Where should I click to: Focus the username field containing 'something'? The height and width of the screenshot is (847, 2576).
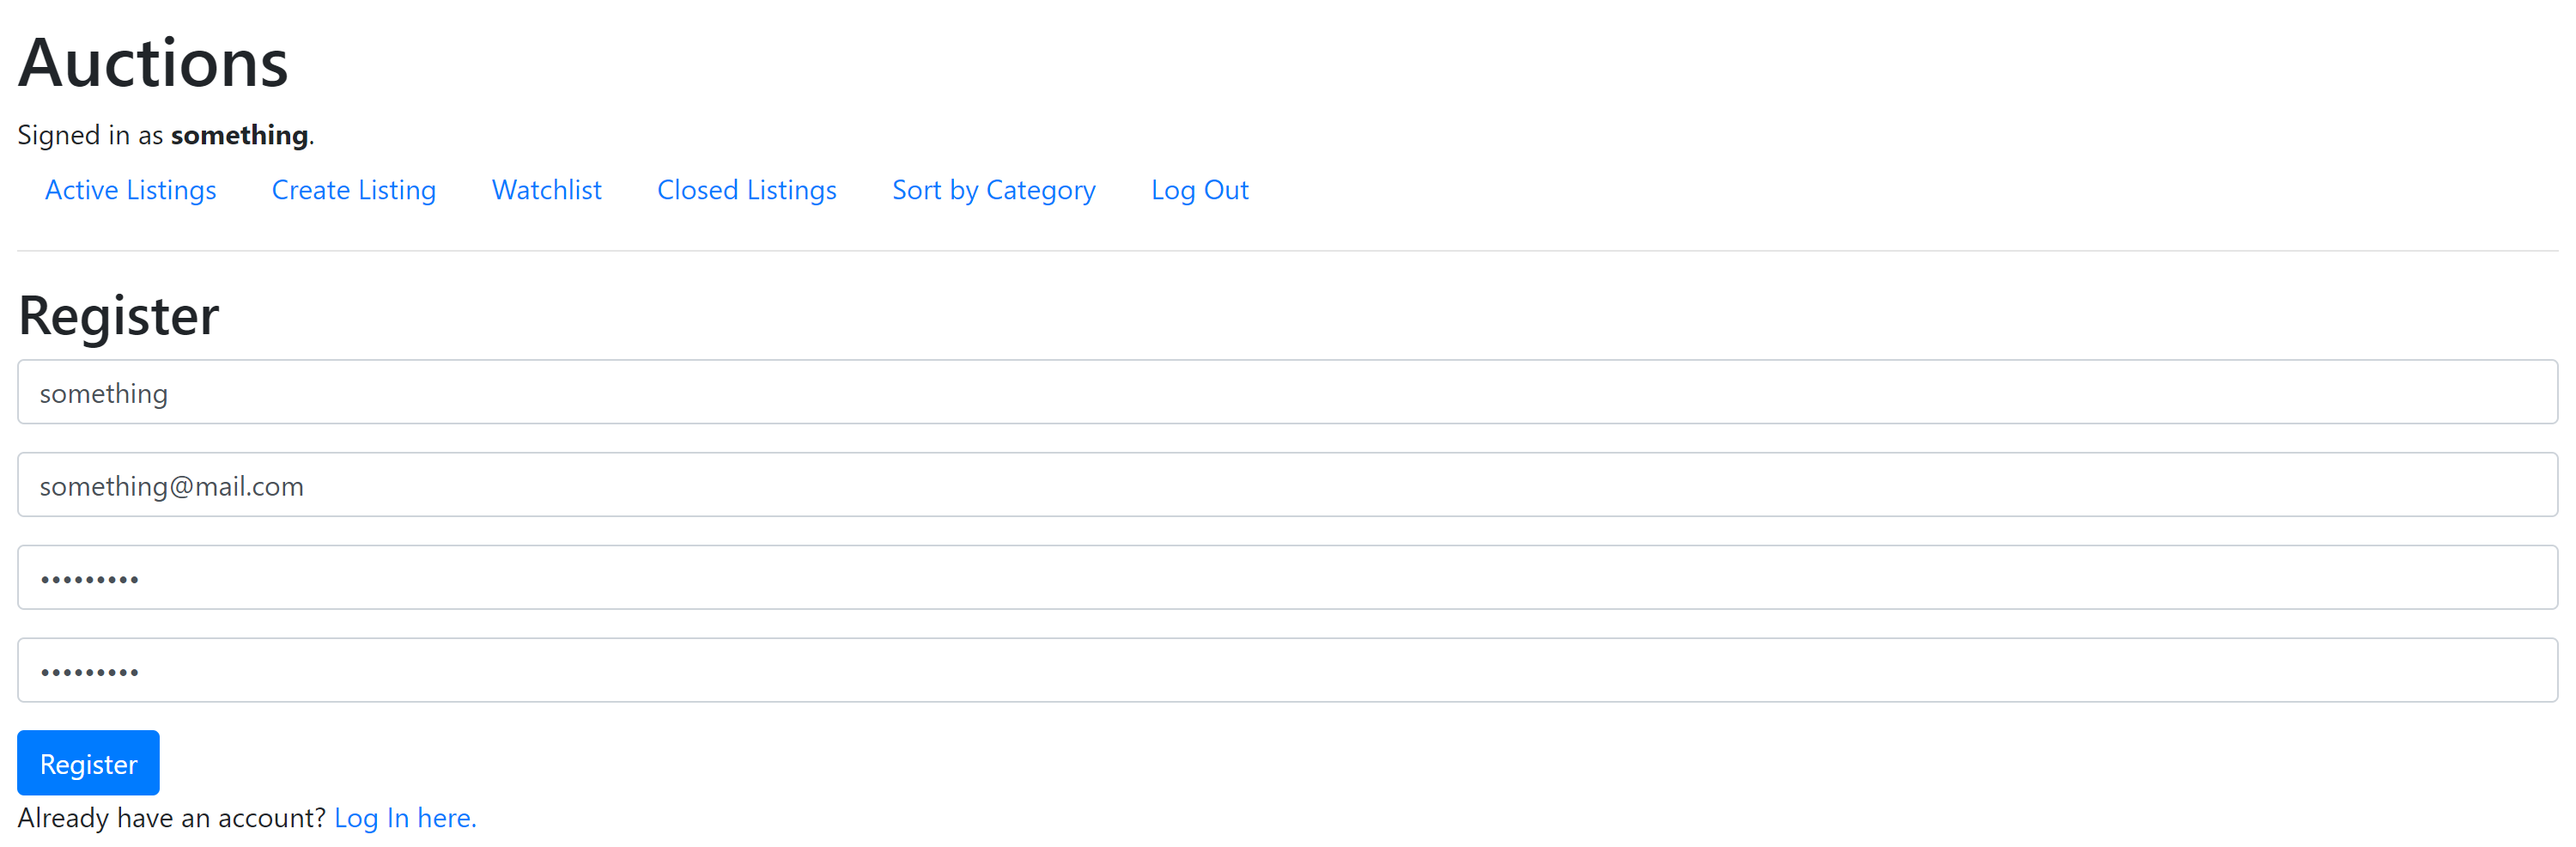(x=1287, y=392)
